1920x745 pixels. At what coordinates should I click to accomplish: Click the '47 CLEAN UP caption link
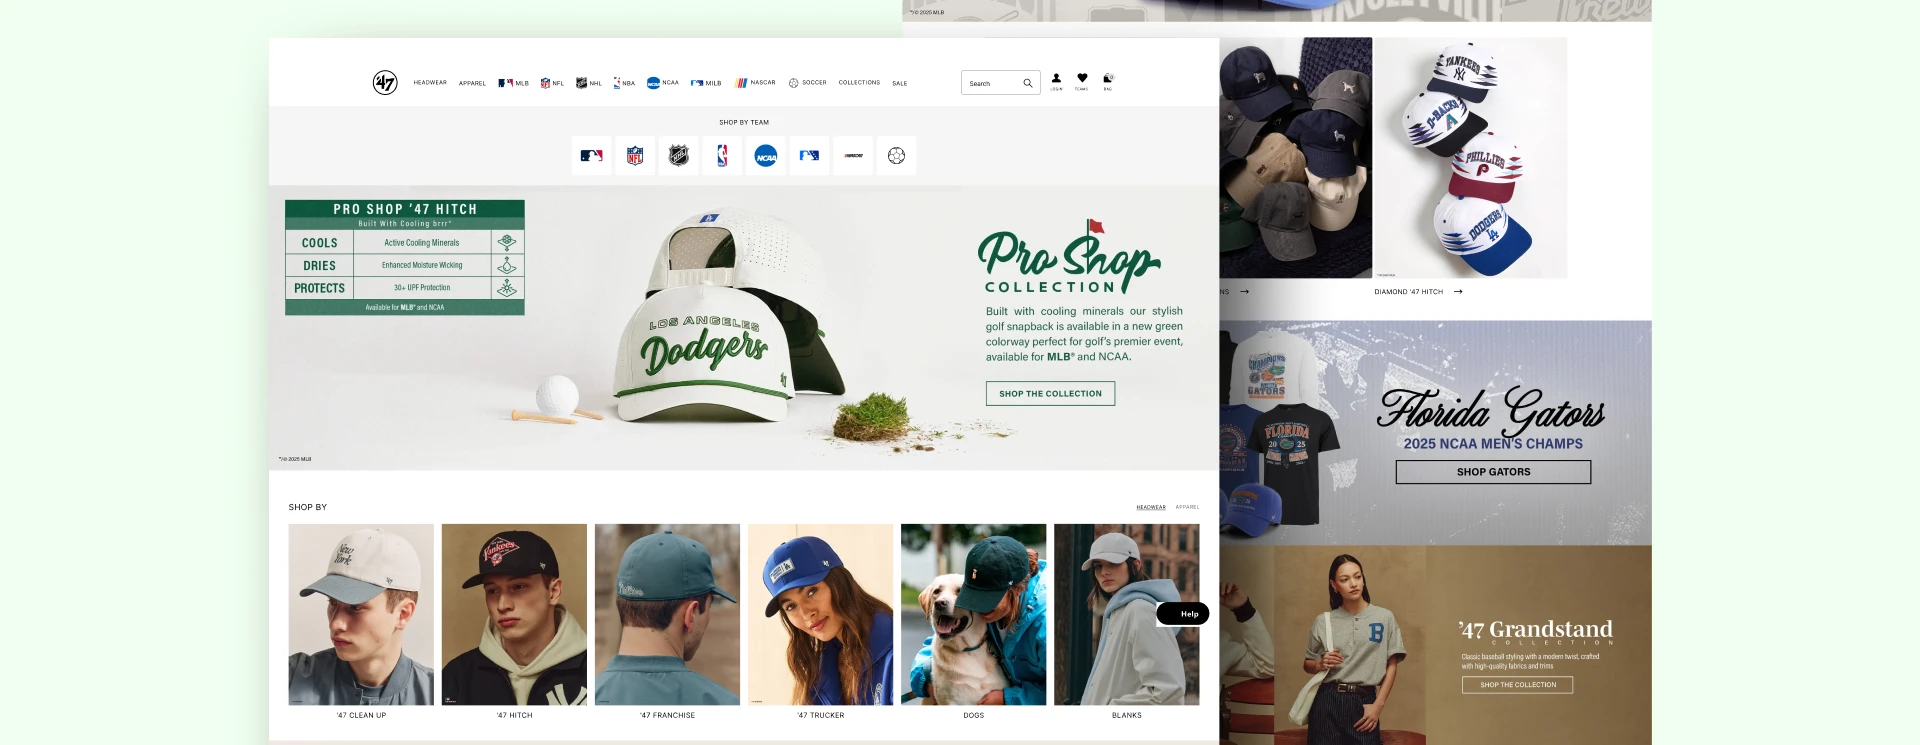(361, 716)
